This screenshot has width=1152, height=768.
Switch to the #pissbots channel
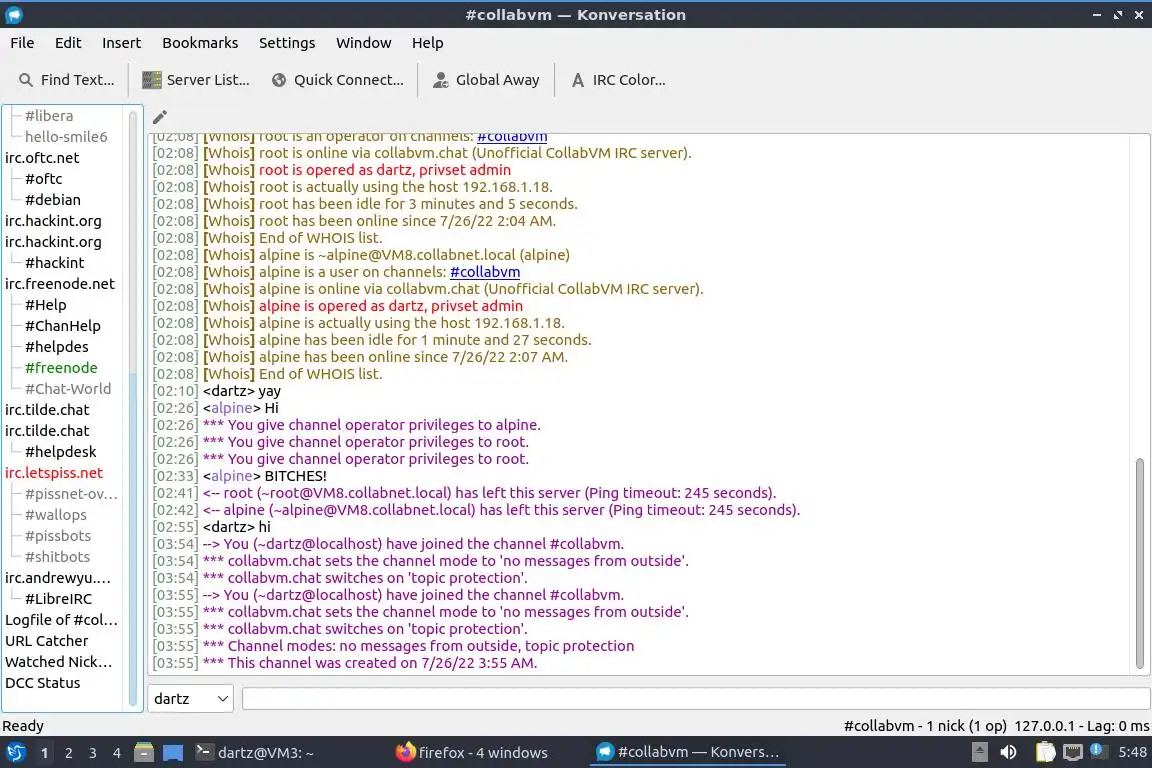57,536
